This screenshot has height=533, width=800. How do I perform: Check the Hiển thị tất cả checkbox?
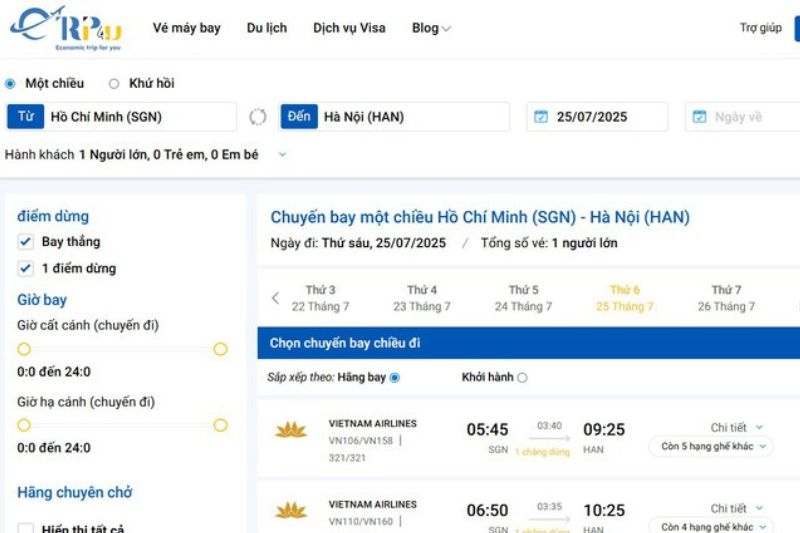tap(26, 528)
